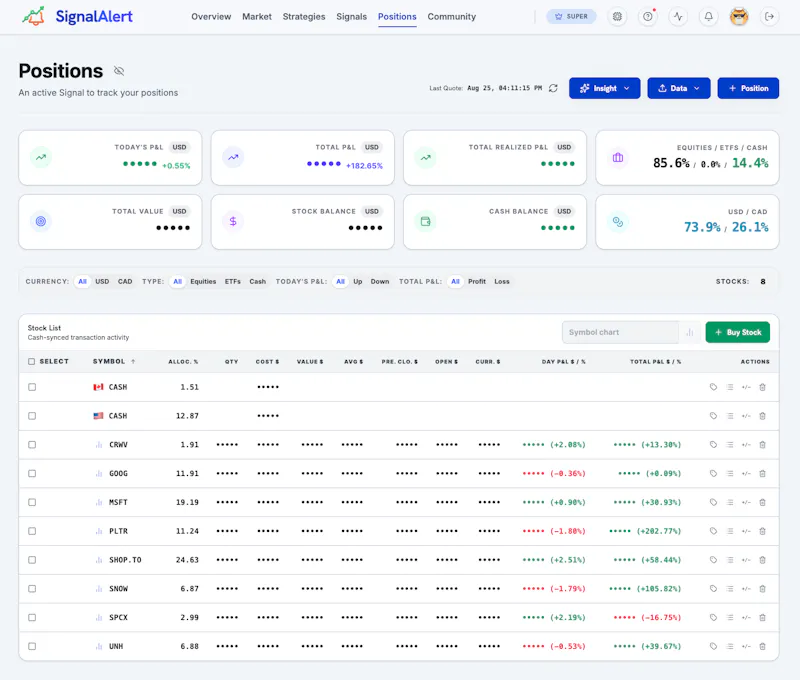Go to the Positions tab

pos(397,17)
